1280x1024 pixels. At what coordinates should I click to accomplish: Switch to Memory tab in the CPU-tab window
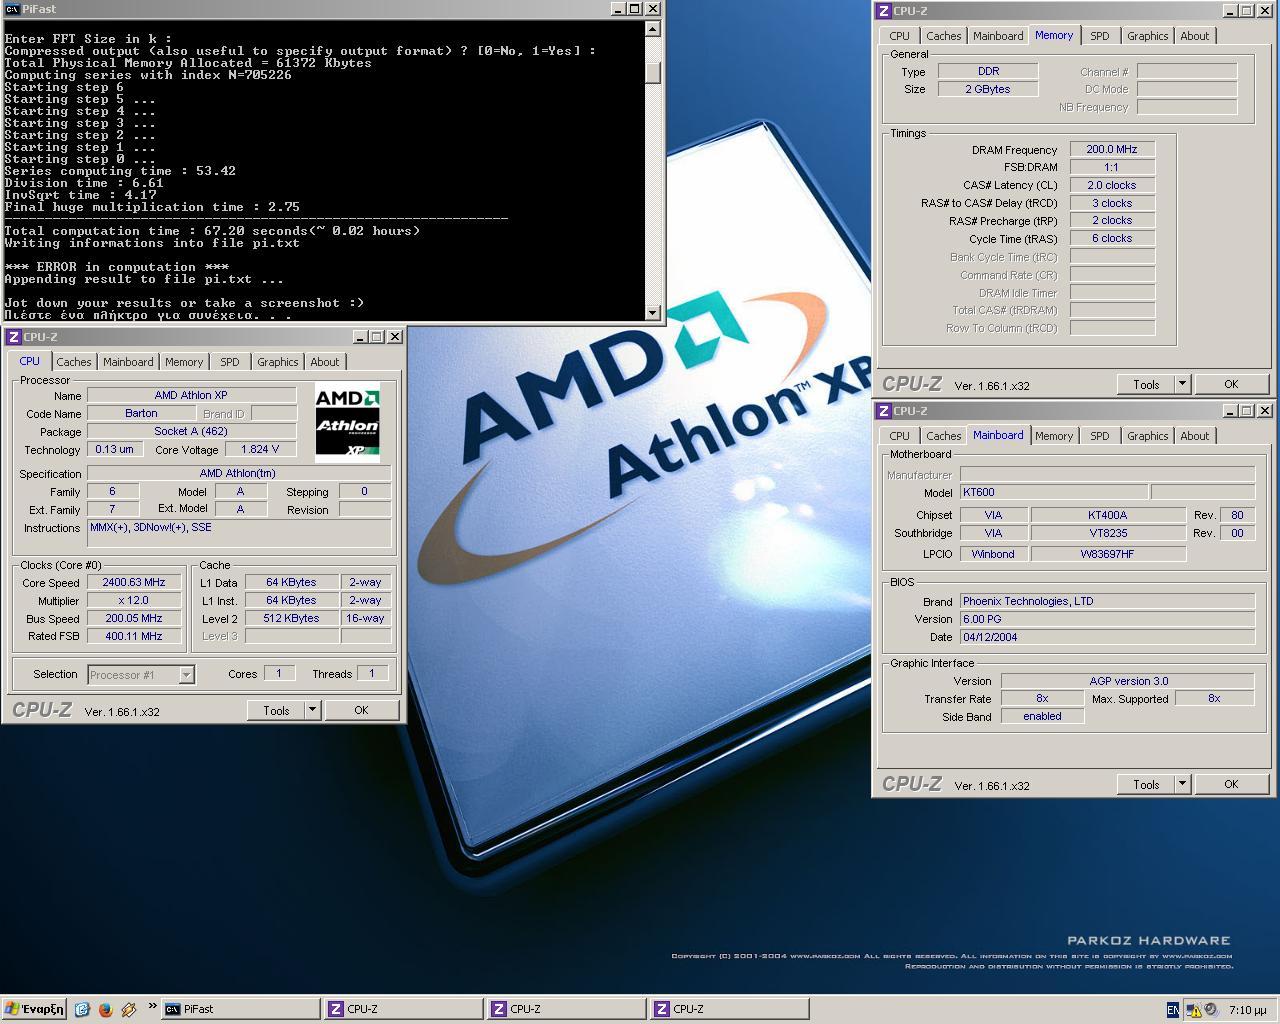(184, 362)
